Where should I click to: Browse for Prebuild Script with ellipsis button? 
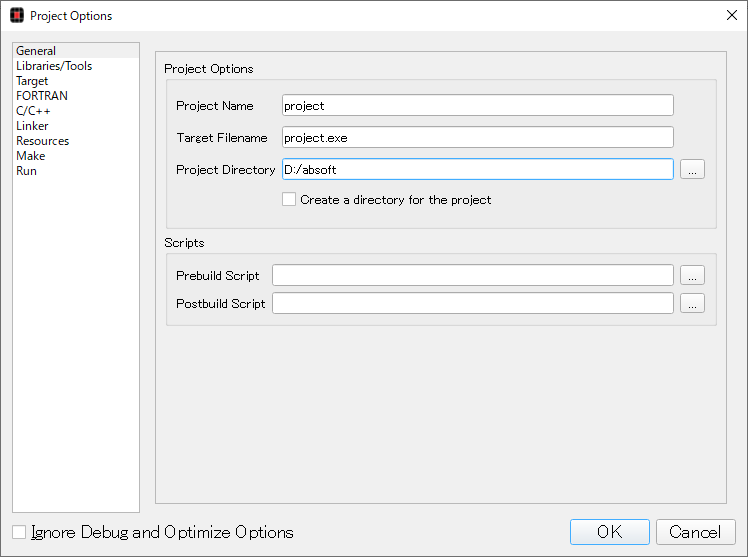pos(692,275)
